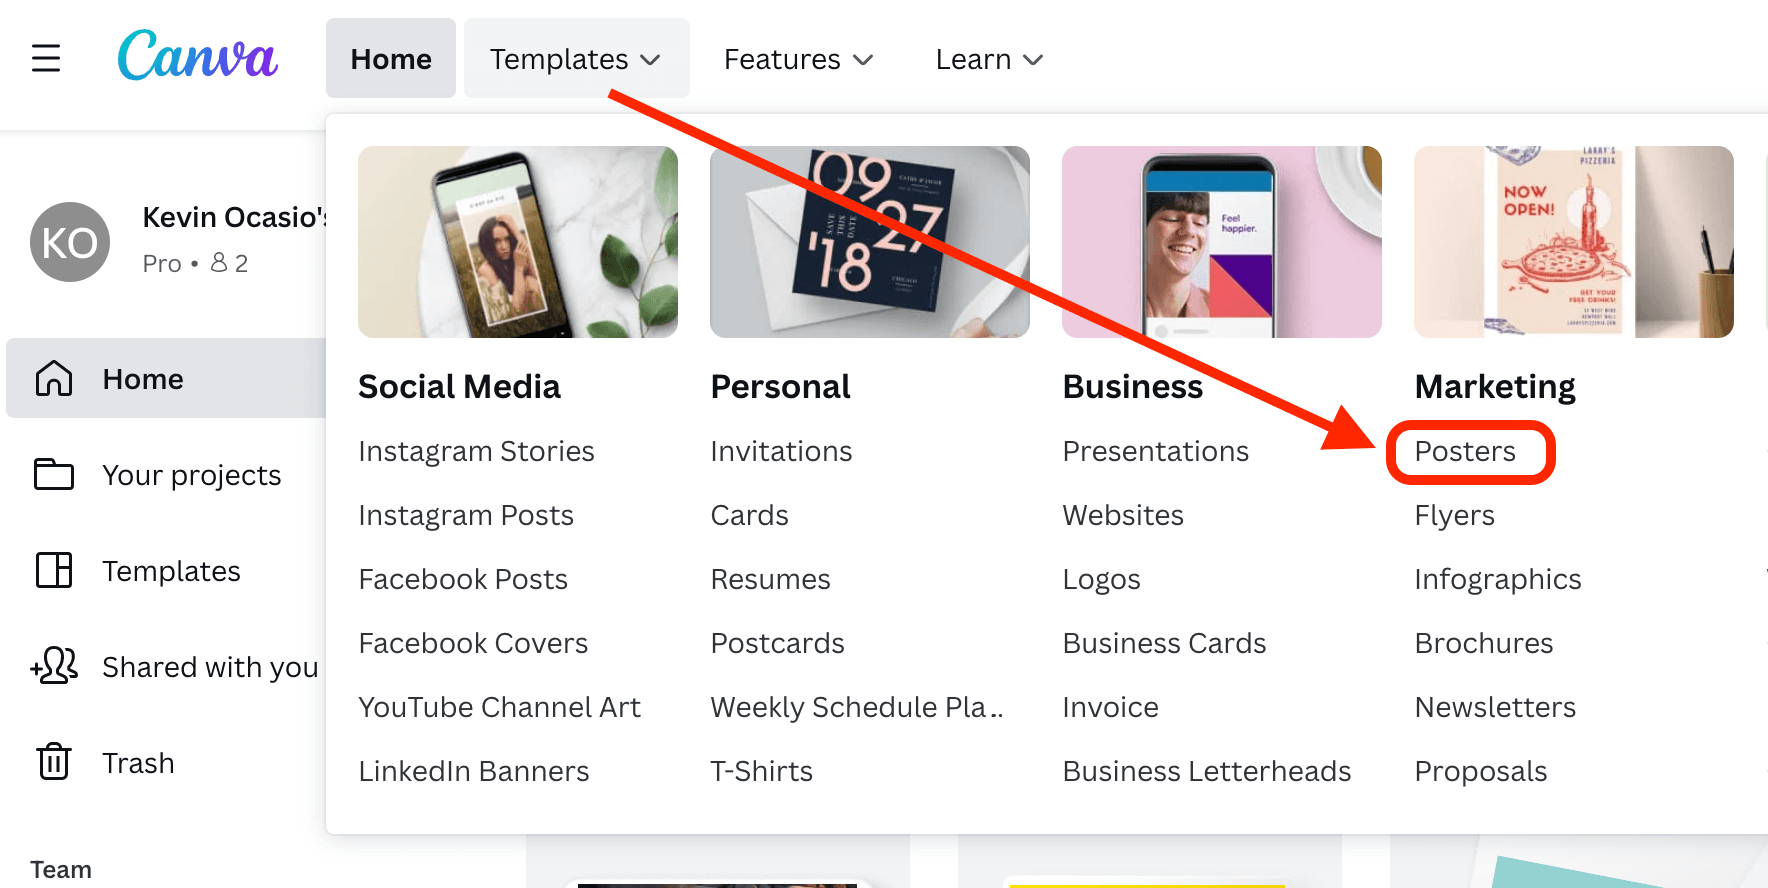Expand the Templates dropdown in top navigation
1768x888 pixels.
point(576,59)
